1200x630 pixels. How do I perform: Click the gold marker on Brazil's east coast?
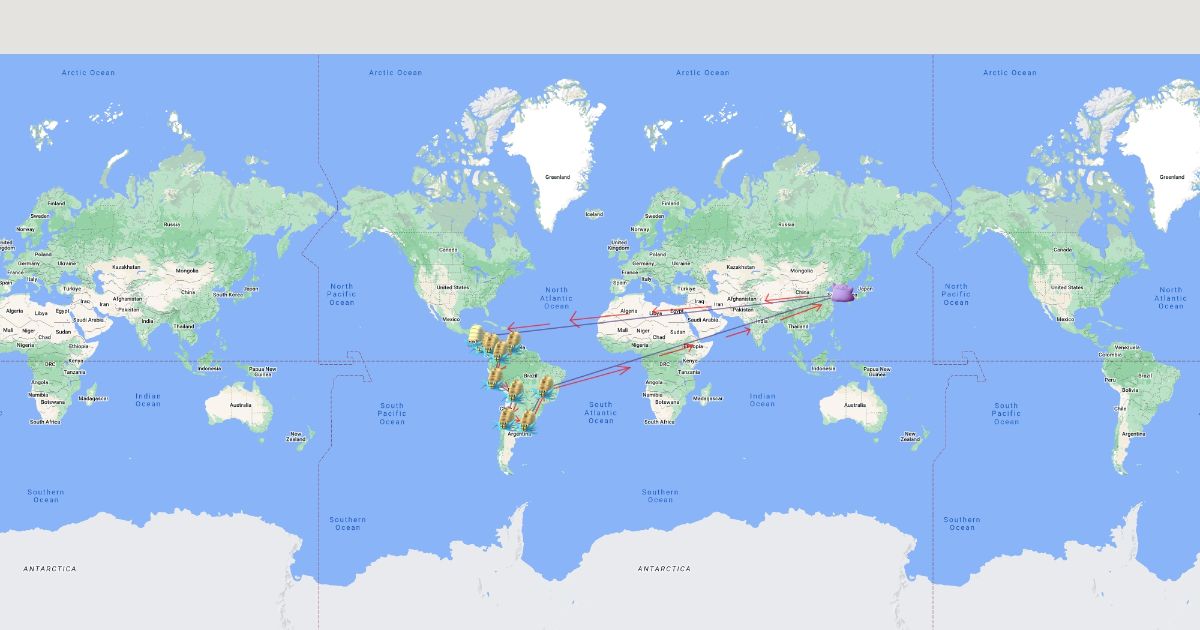[x=546, y=384]
